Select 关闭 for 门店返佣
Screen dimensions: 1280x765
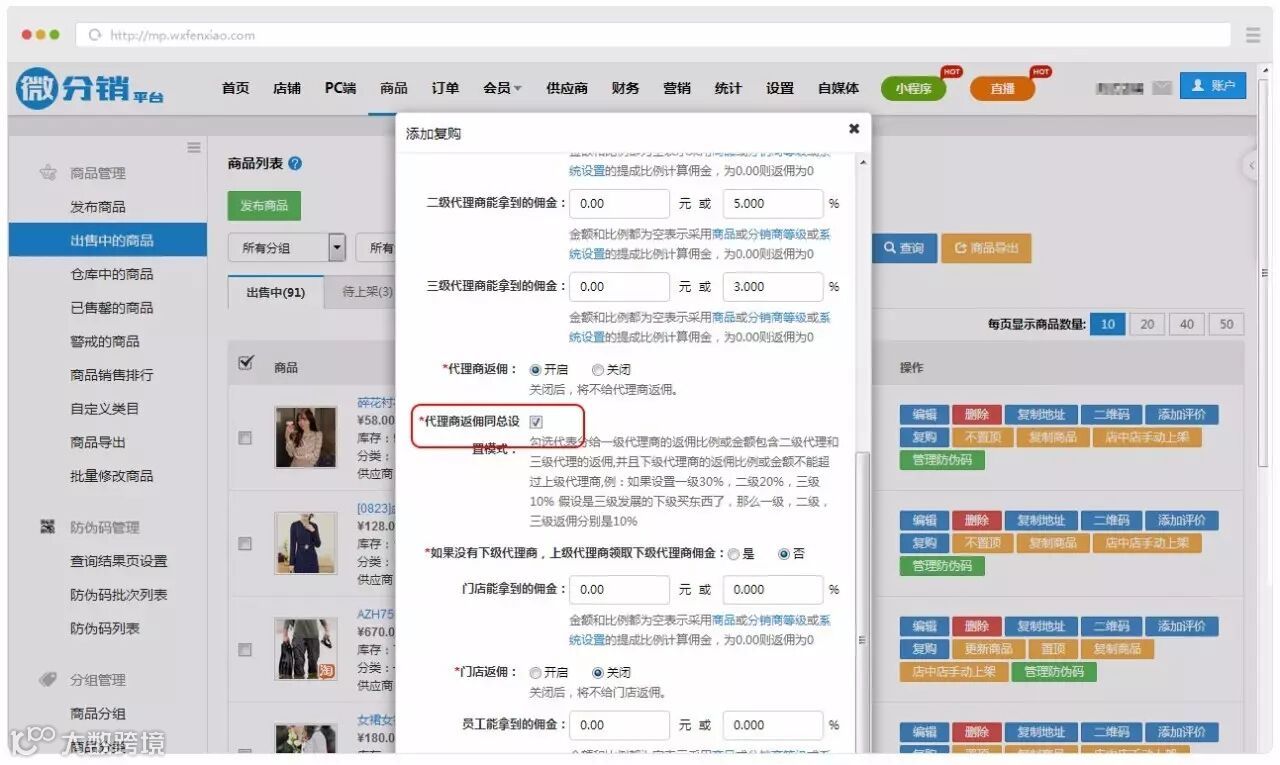598,673
